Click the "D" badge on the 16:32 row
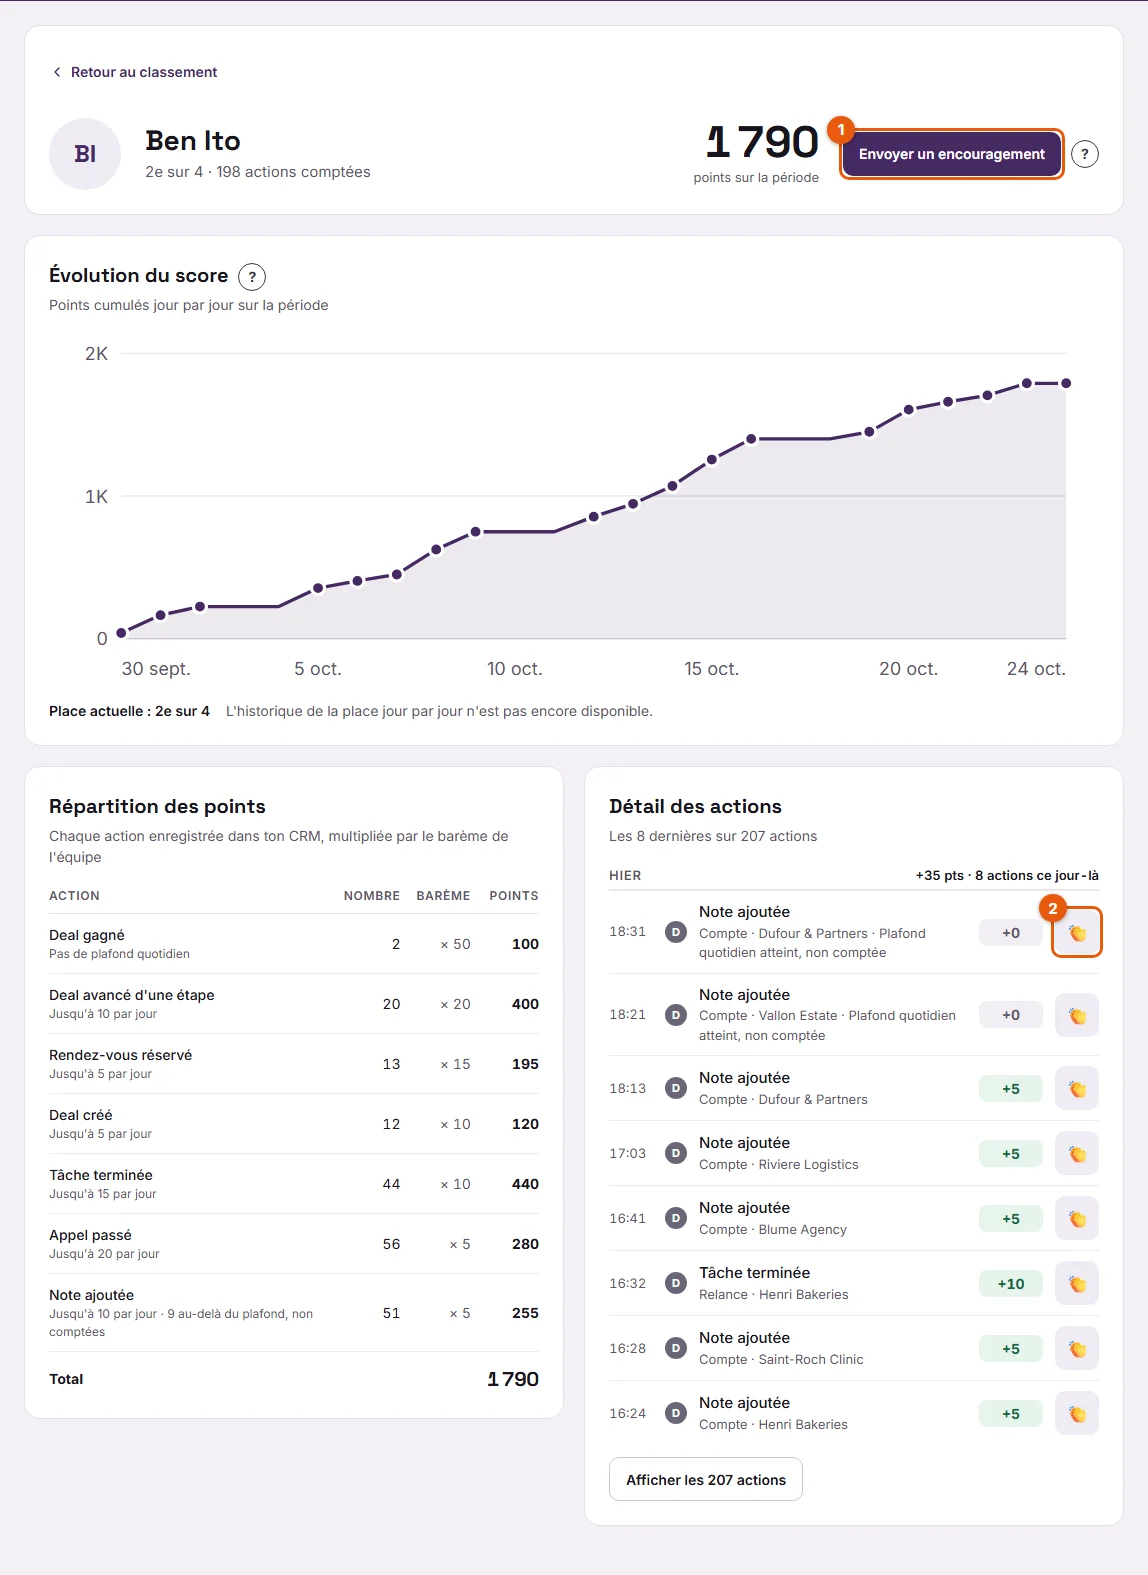The width and height of the screenshot is (1148, 1575). tap(676, 1283)
